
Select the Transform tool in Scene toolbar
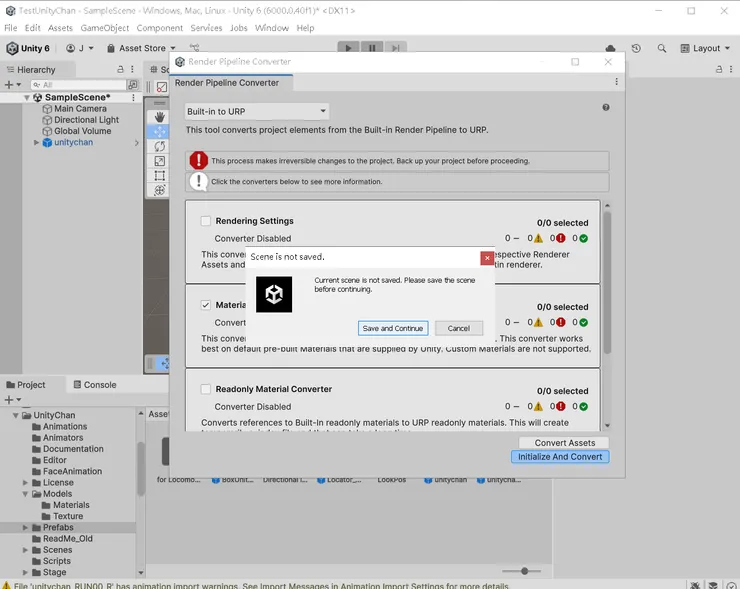pos(160,190)
